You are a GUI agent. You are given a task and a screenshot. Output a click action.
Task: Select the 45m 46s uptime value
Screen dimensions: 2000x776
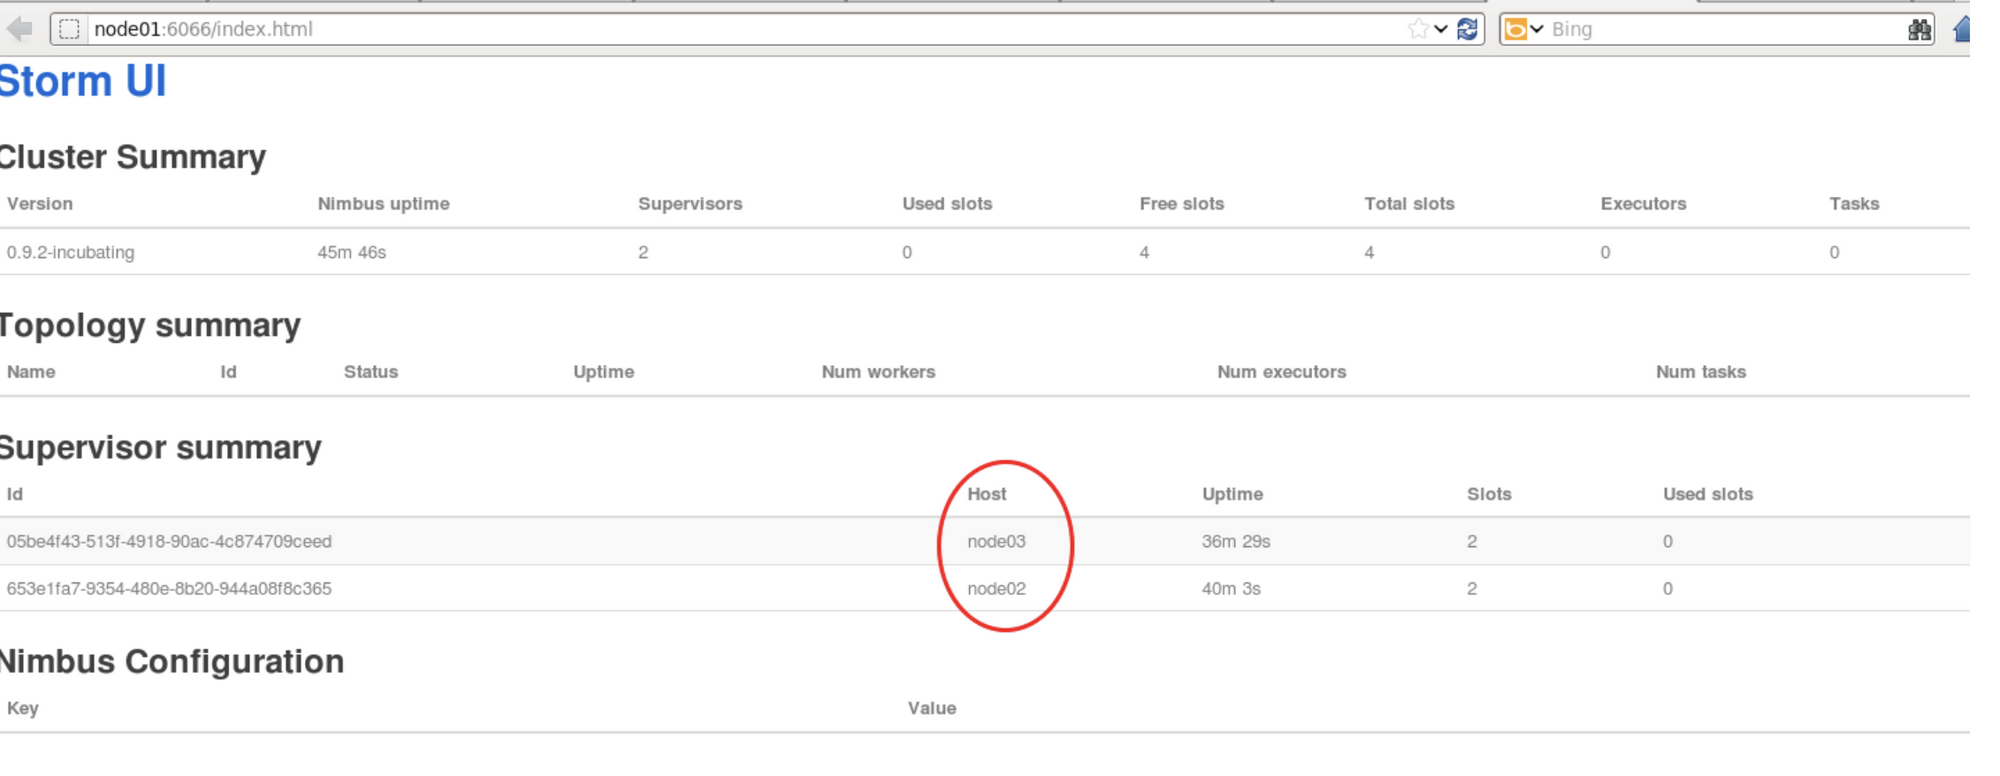352,252
